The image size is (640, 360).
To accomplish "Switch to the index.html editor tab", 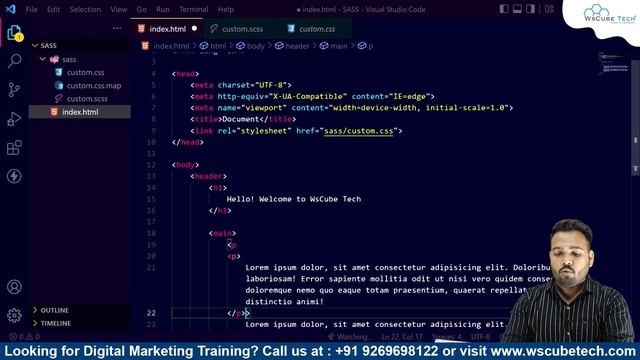I will point(167,29).
